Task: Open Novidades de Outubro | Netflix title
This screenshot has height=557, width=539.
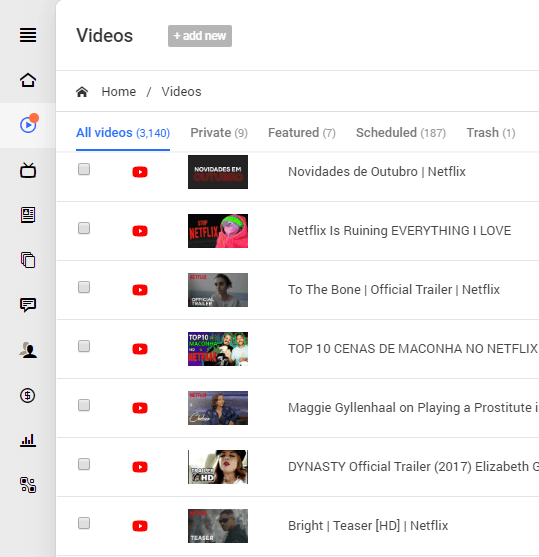Action: (377, 172)
